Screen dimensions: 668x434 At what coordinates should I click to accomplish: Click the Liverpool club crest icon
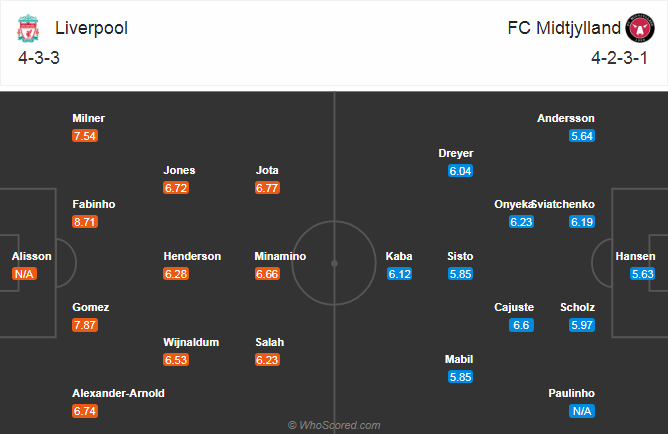click(27, 29)
